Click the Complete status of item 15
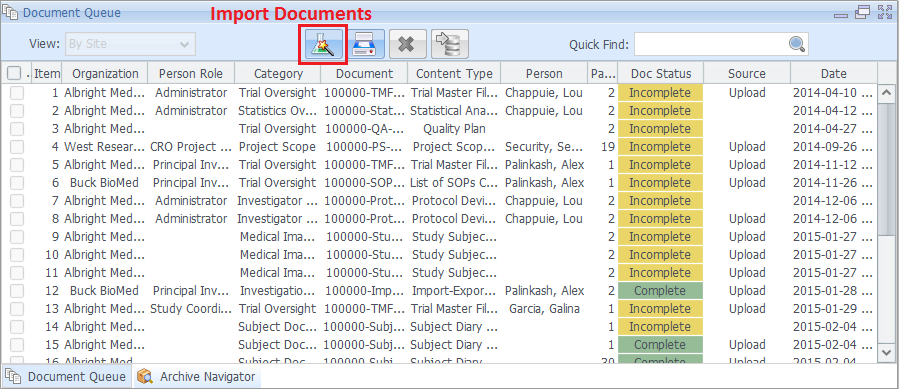 click(660, 345)
